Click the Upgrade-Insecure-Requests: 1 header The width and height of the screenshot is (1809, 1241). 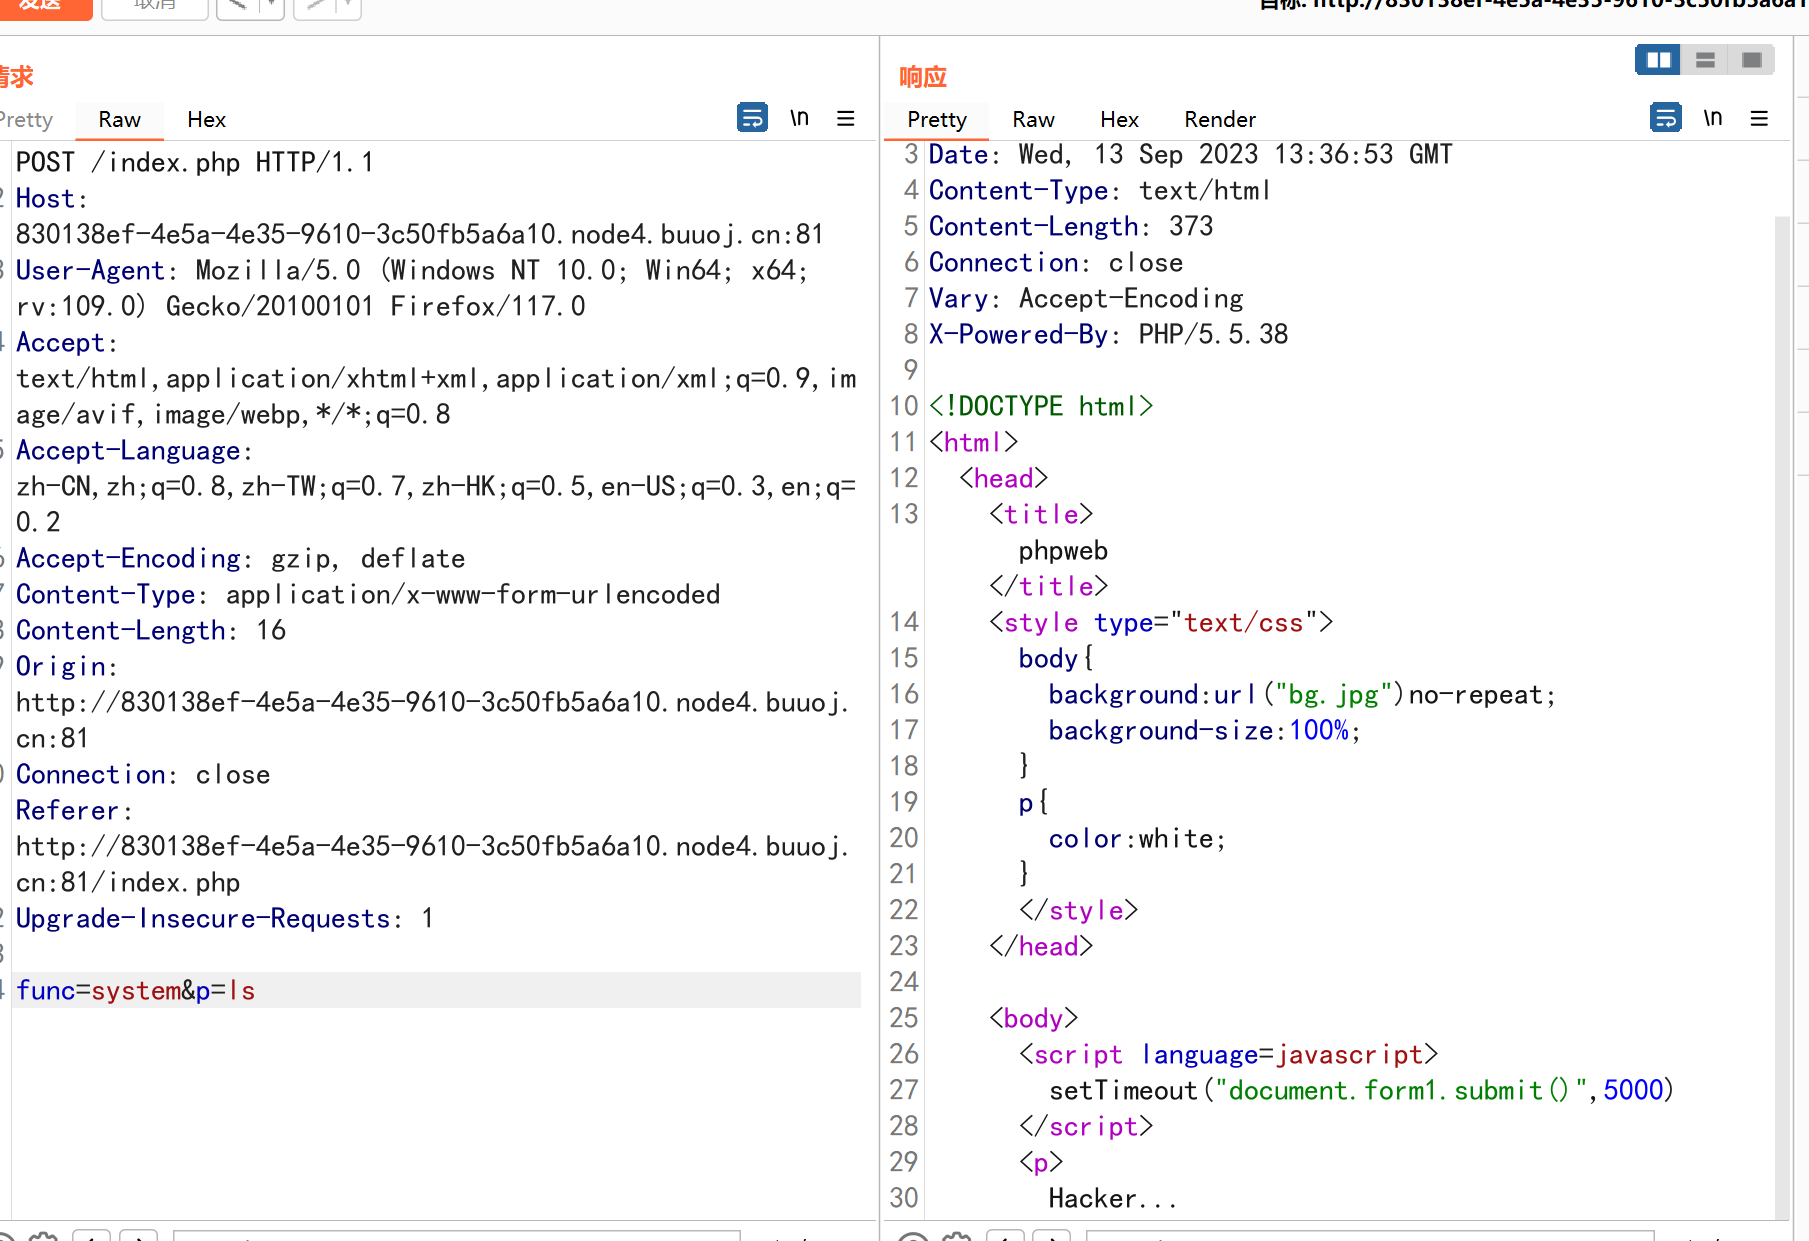(x=225, y=919)
